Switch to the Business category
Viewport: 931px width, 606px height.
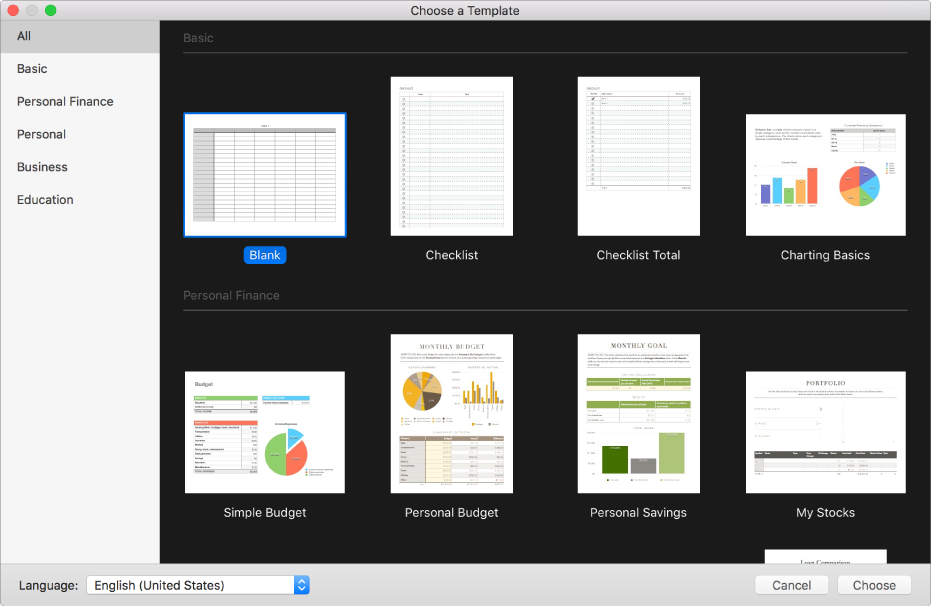click(42, 167)
